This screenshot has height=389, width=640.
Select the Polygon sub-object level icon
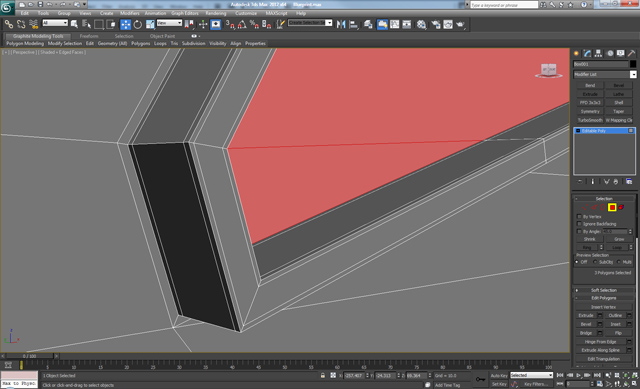coord(612,207)
